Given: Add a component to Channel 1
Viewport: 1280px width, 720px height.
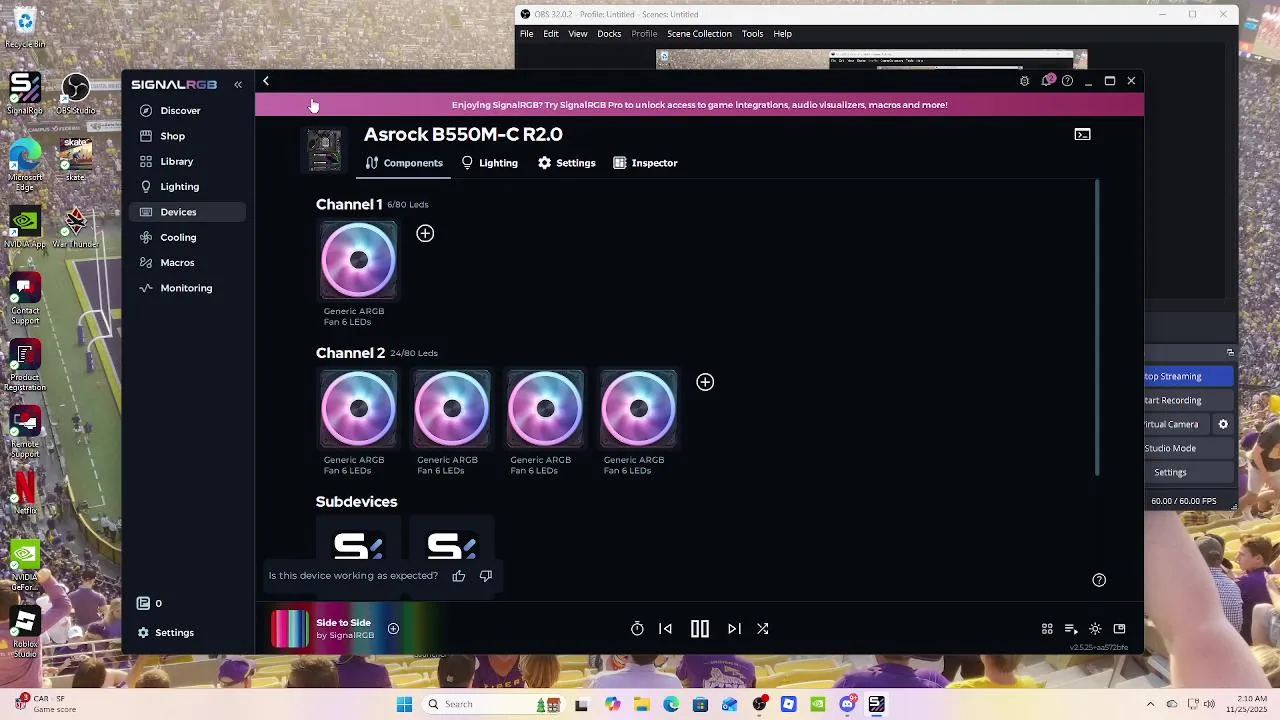Looking at the screenshot, I should (425, 234).
